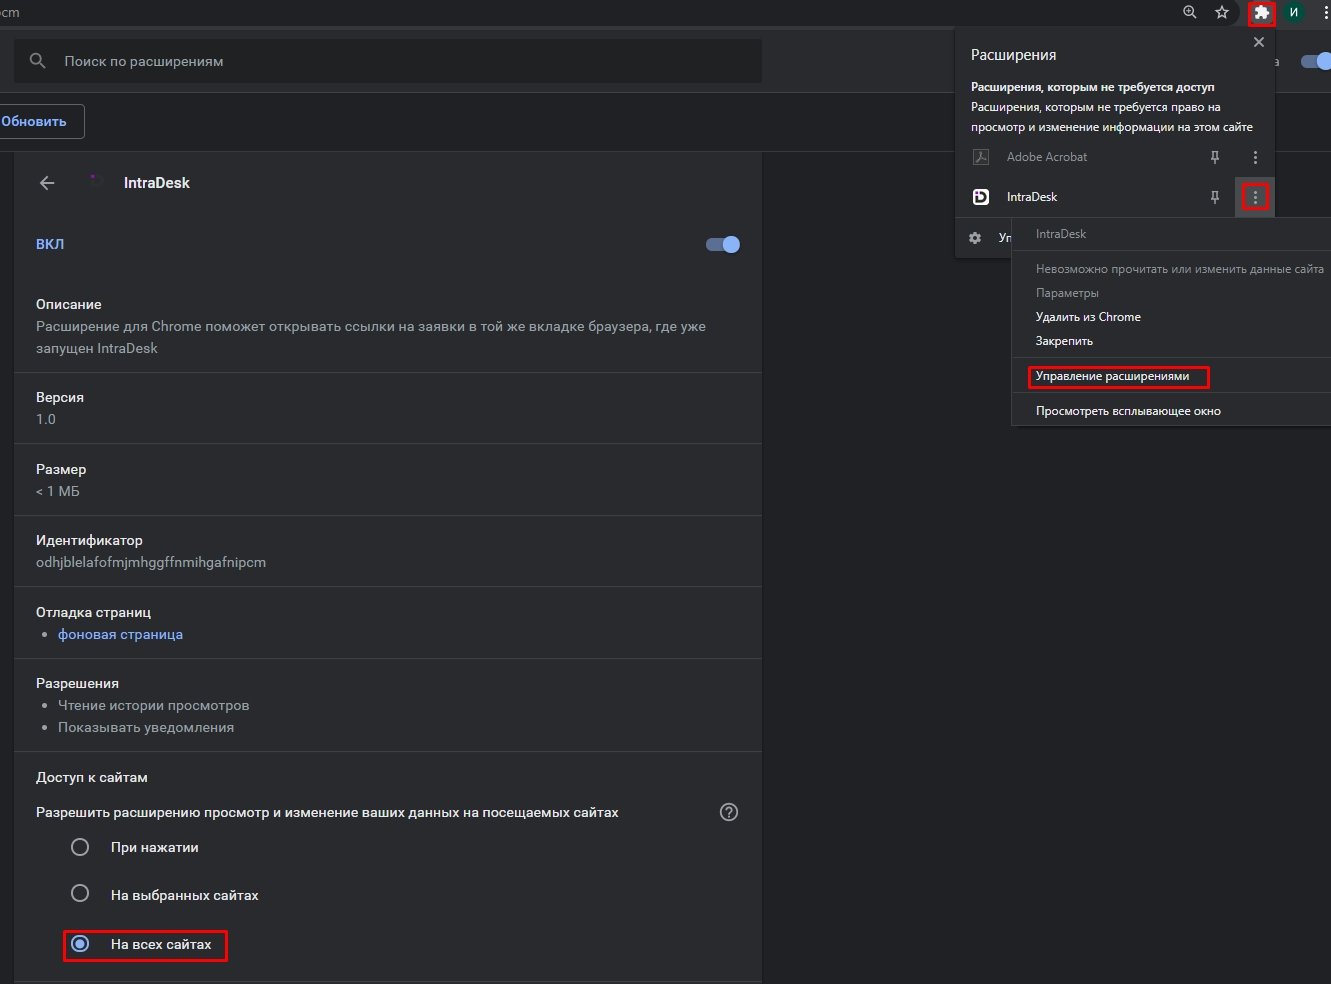
Task: Click the 'ВКЛ' status label
Action: pos(50,244)
